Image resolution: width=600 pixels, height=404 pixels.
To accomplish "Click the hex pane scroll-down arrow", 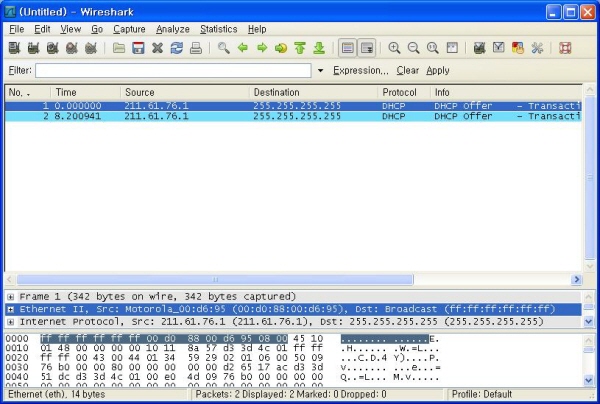I will tap(589, 380).
